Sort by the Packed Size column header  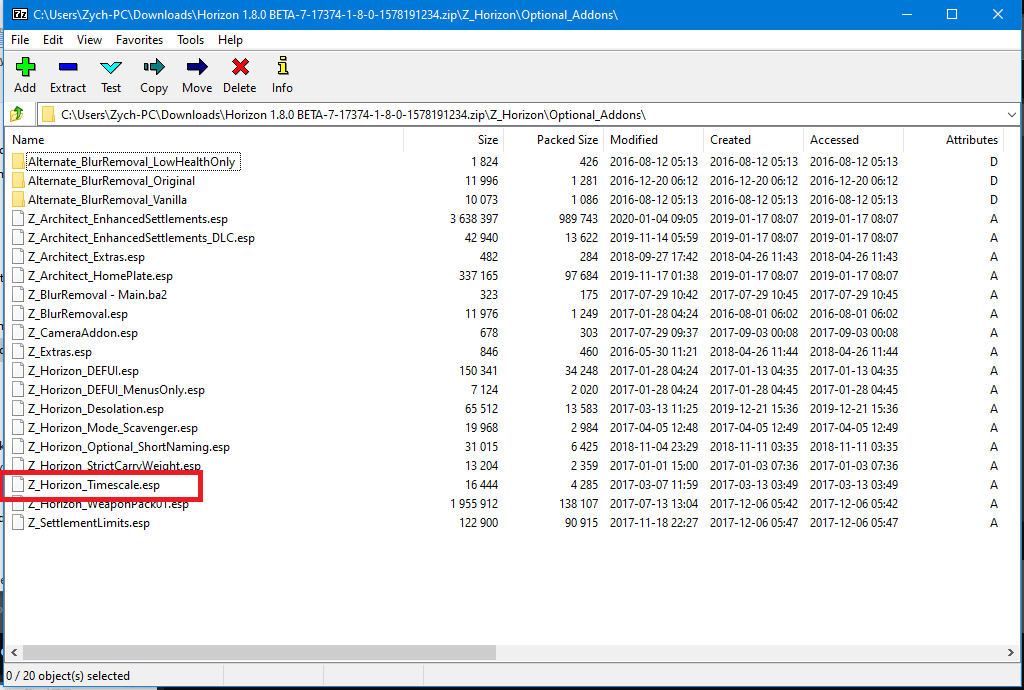click(x=567, y=140)
